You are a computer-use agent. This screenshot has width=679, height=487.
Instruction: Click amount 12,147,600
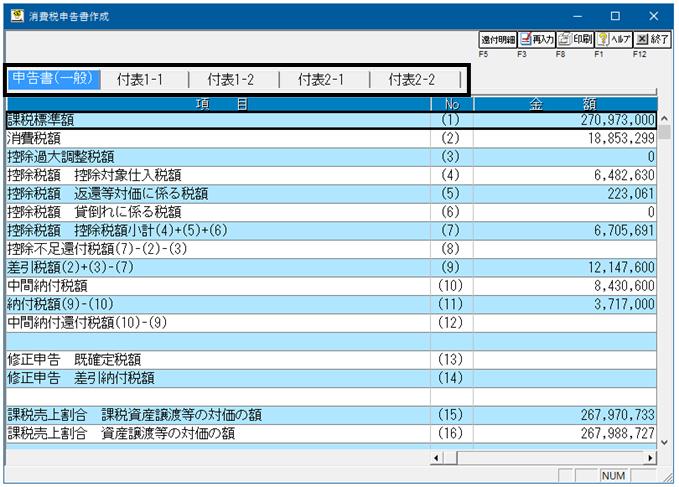(x=621, y=267)
